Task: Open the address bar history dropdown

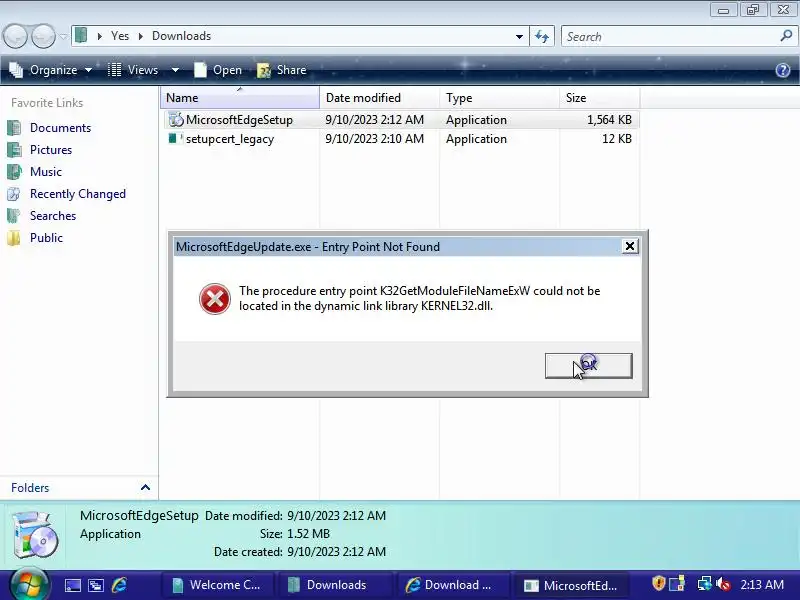Action: 519,36
